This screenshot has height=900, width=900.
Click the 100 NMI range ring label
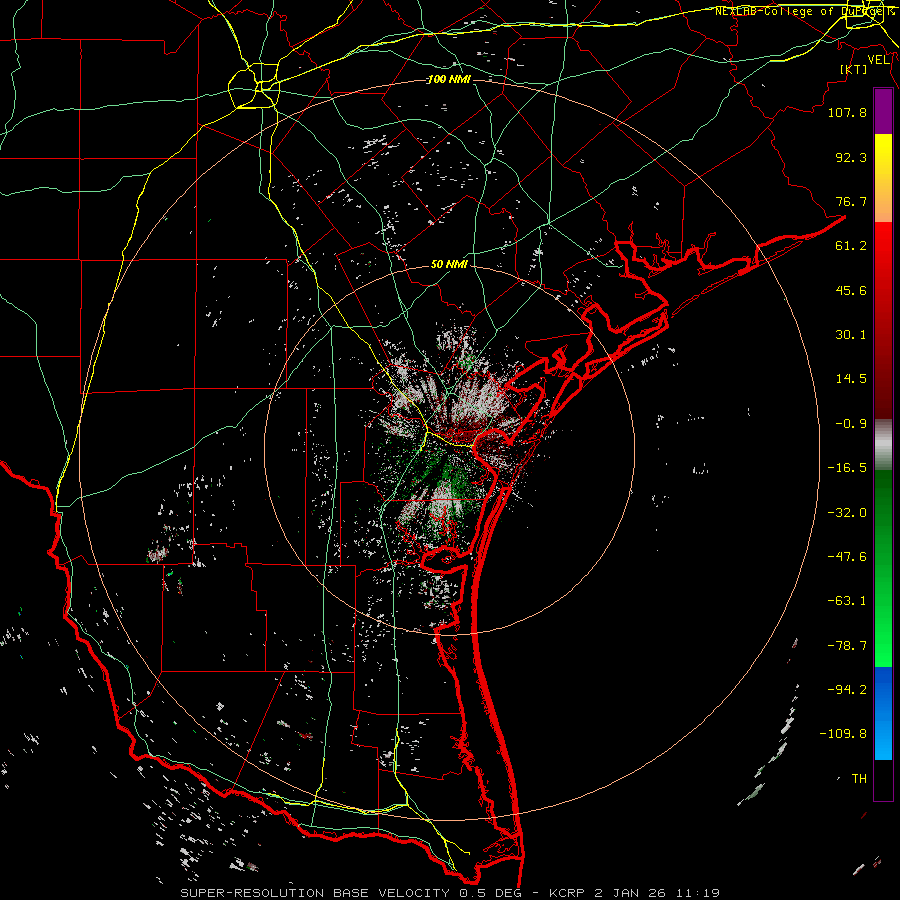pos(449,79)
